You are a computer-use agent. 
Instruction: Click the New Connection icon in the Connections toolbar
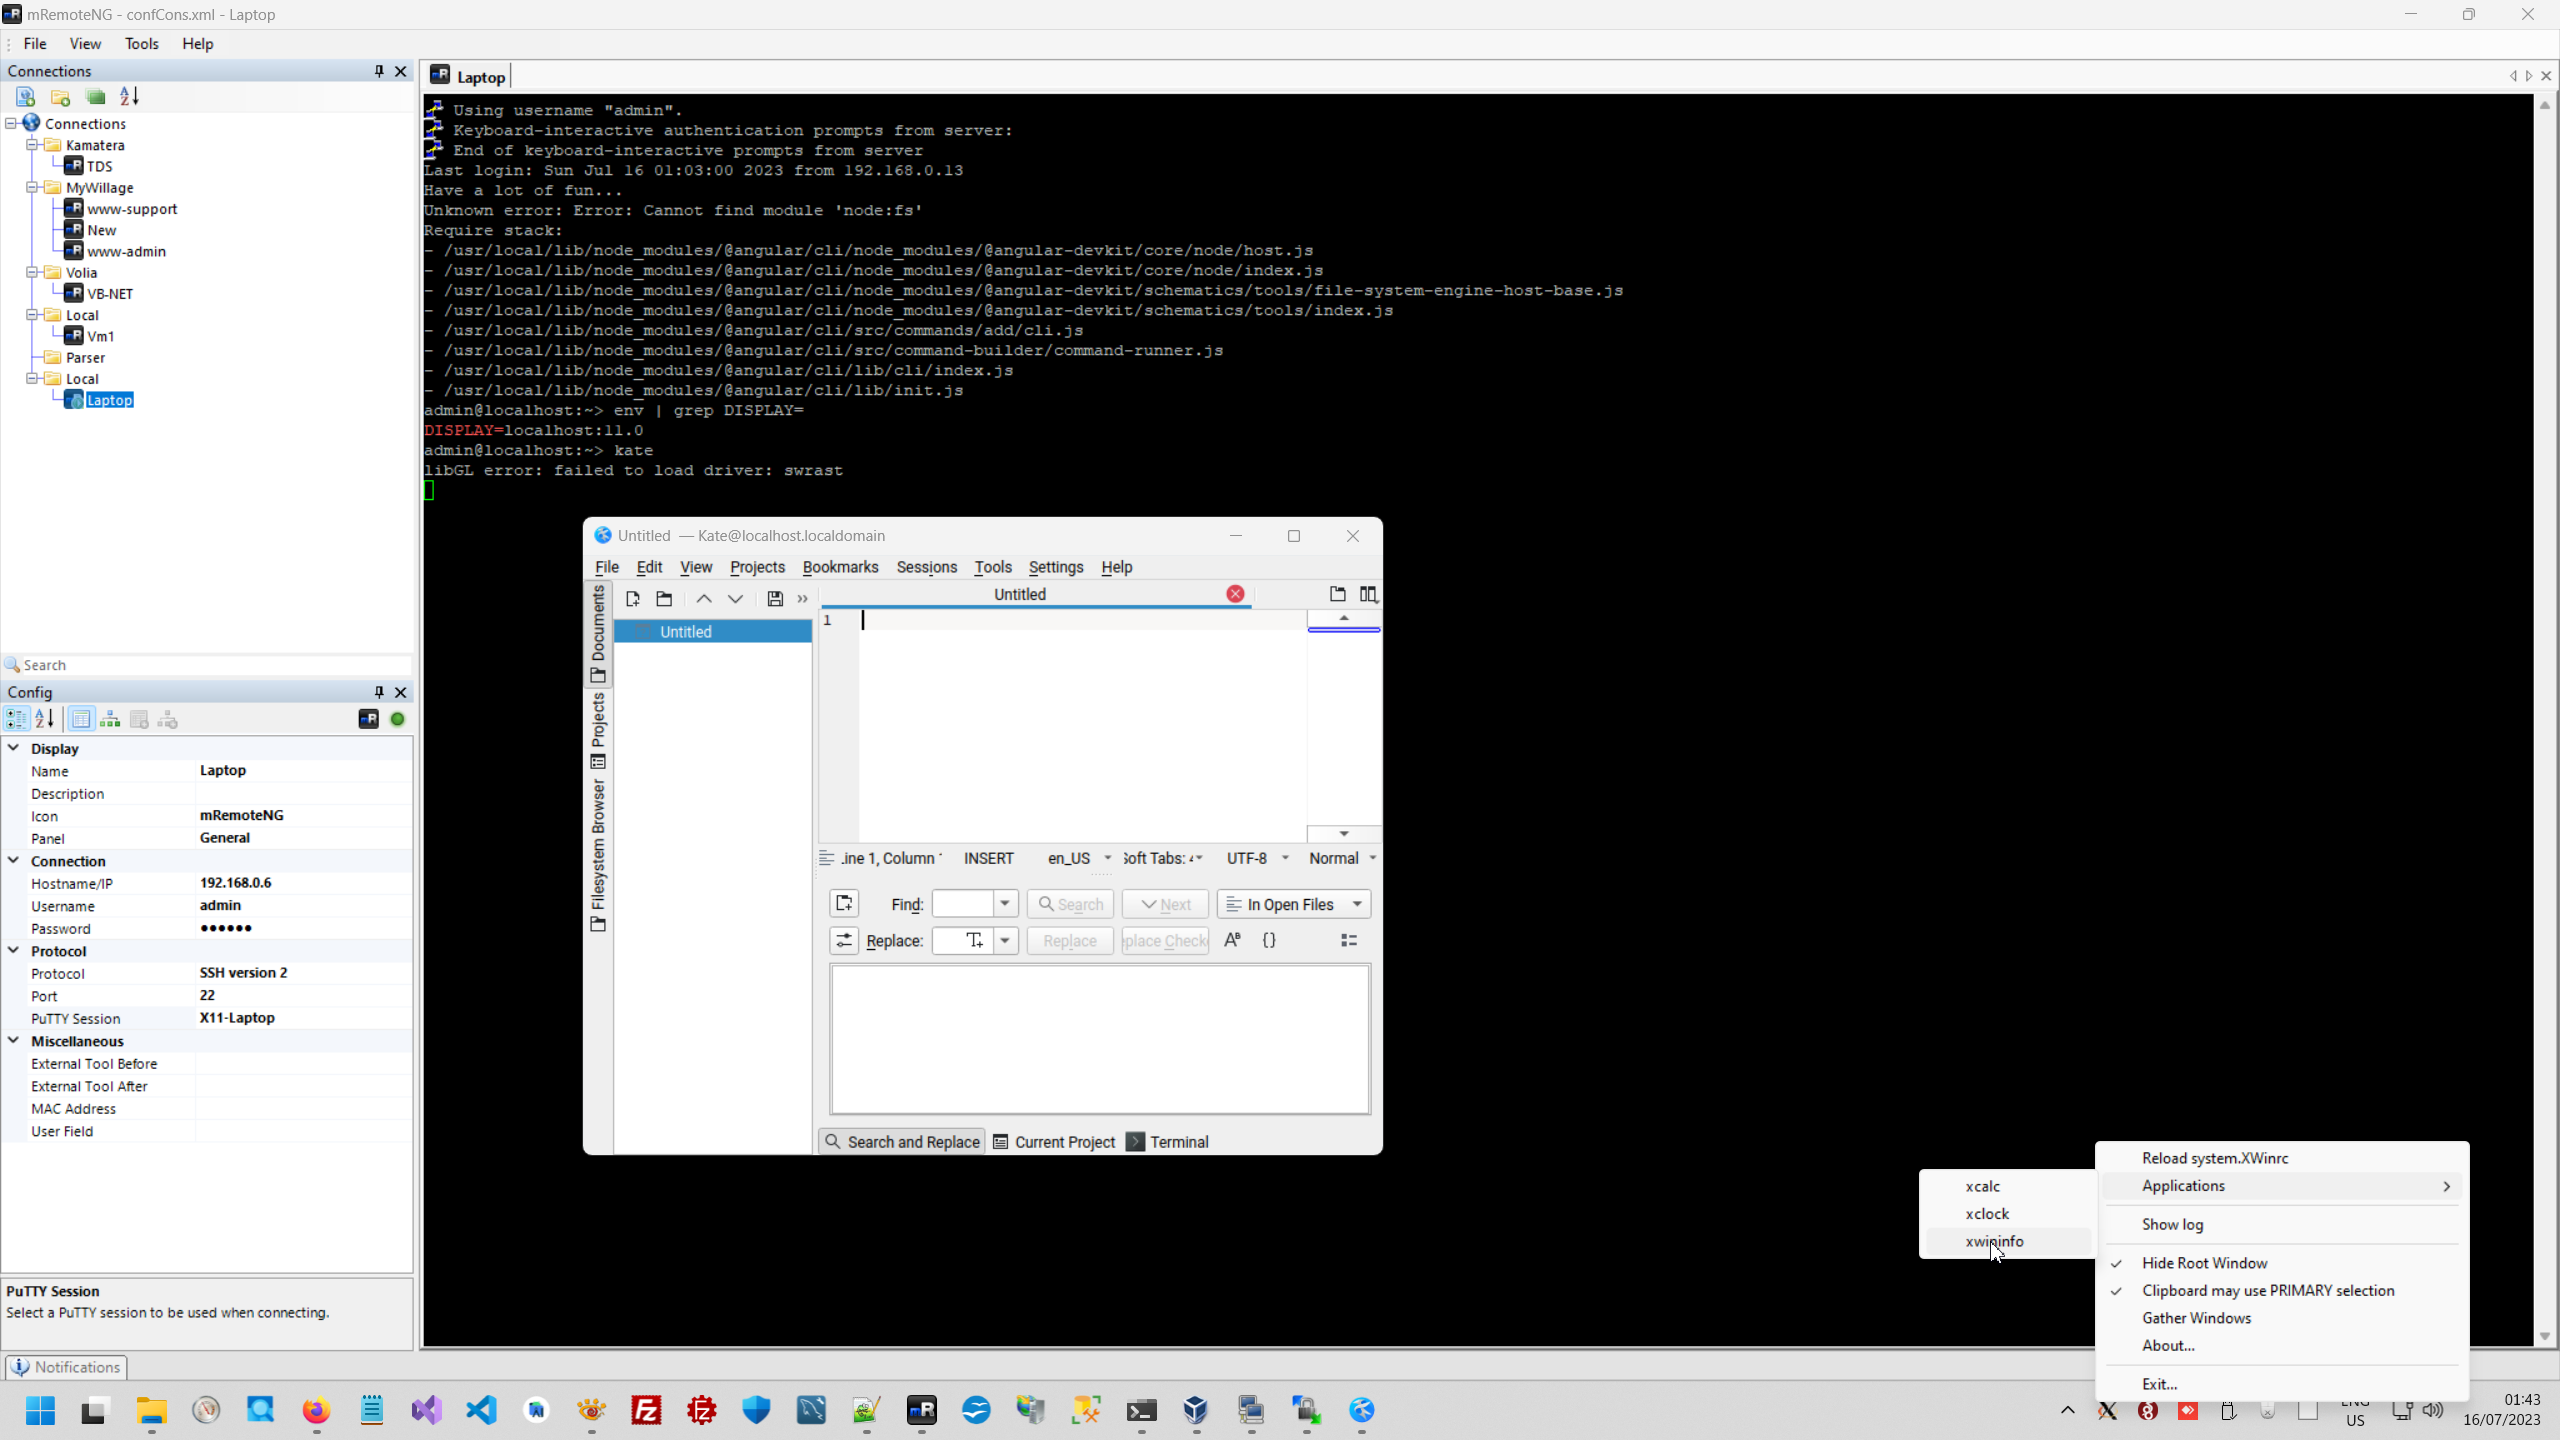pyautogui.click(x=25, y=97)
